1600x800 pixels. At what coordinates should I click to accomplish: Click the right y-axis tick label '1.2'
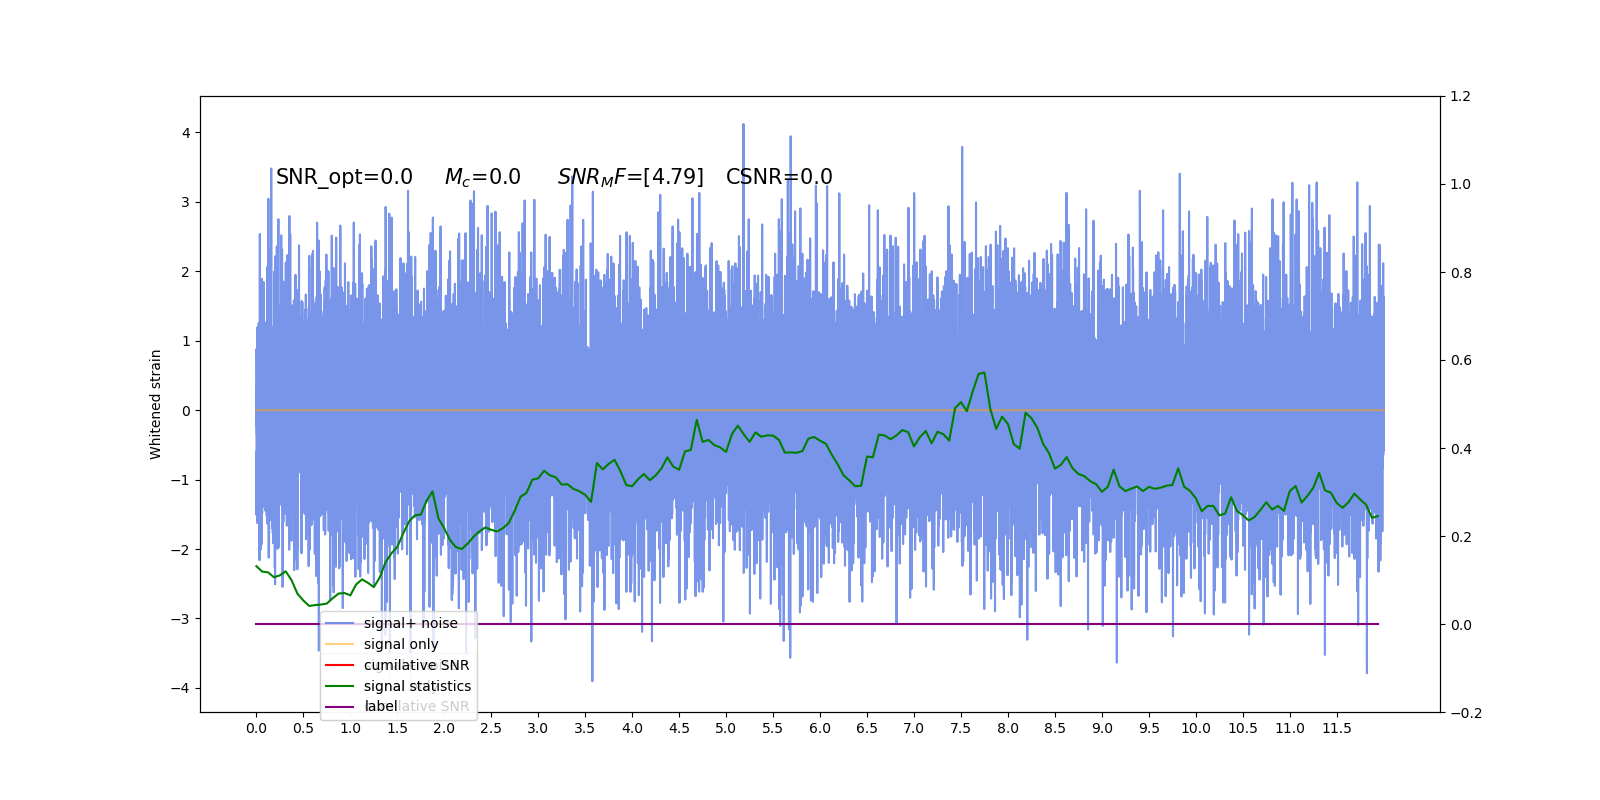pos(1460,97)
